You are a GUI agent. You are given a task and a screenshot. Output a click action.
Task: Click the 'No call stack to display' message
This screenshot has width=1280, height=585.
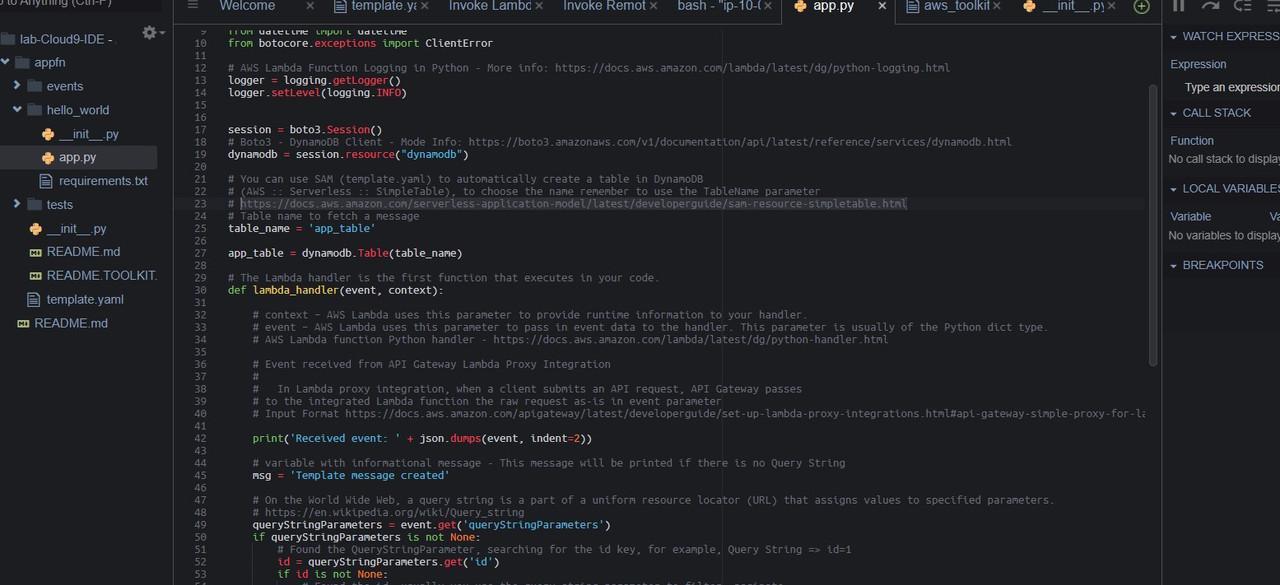tap(1224, 159)
